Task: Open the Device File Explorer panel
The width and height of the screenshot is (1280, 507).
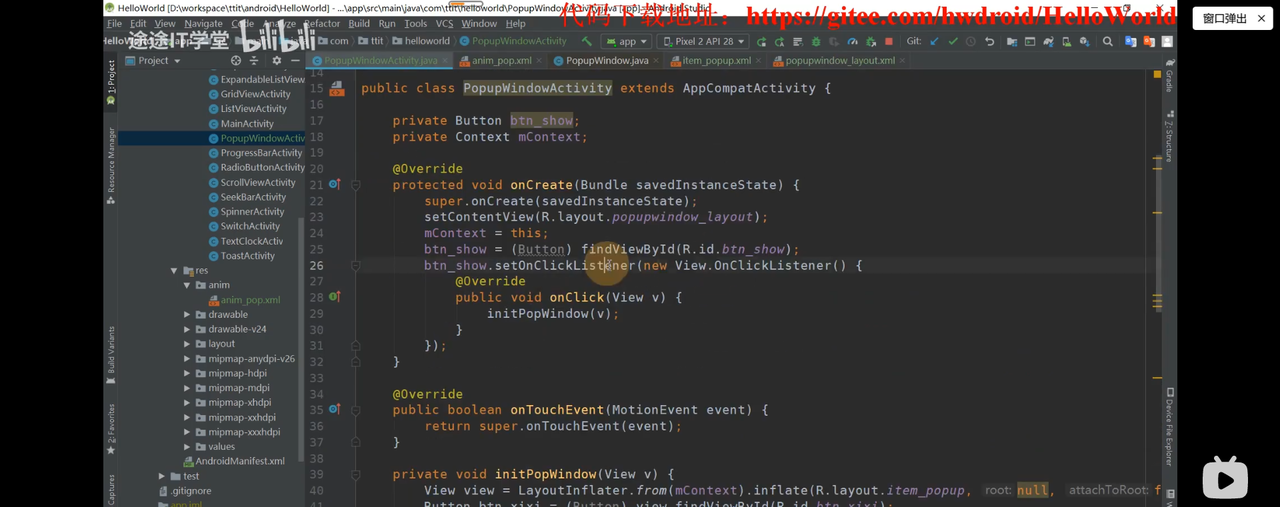Action: (1170, 426)
